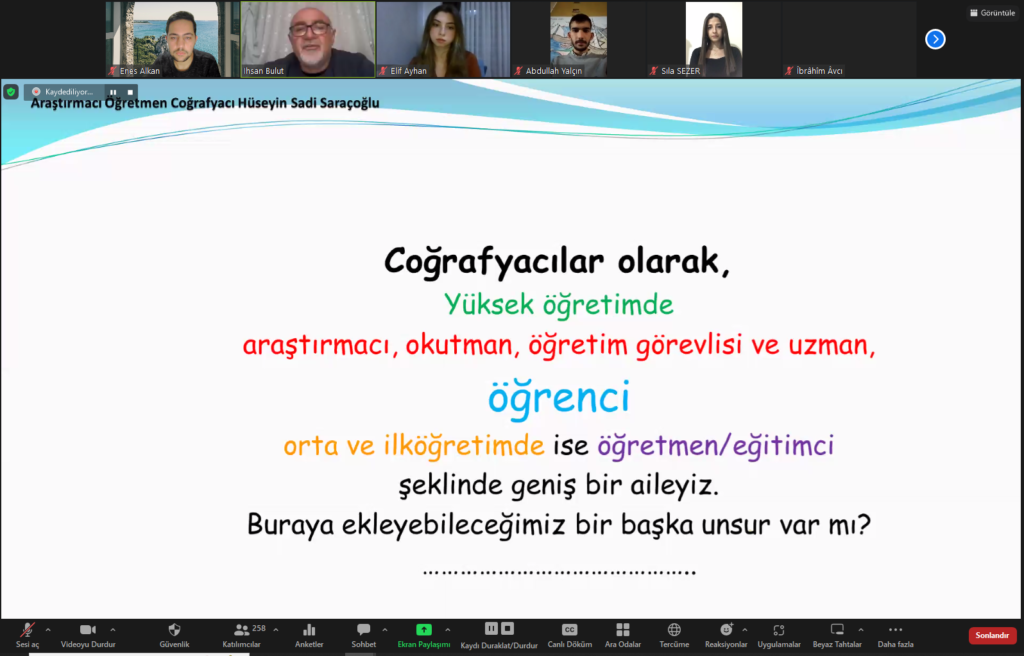Click the green encryption shield icon
The image size is (1024, 656).
(11, 91)
